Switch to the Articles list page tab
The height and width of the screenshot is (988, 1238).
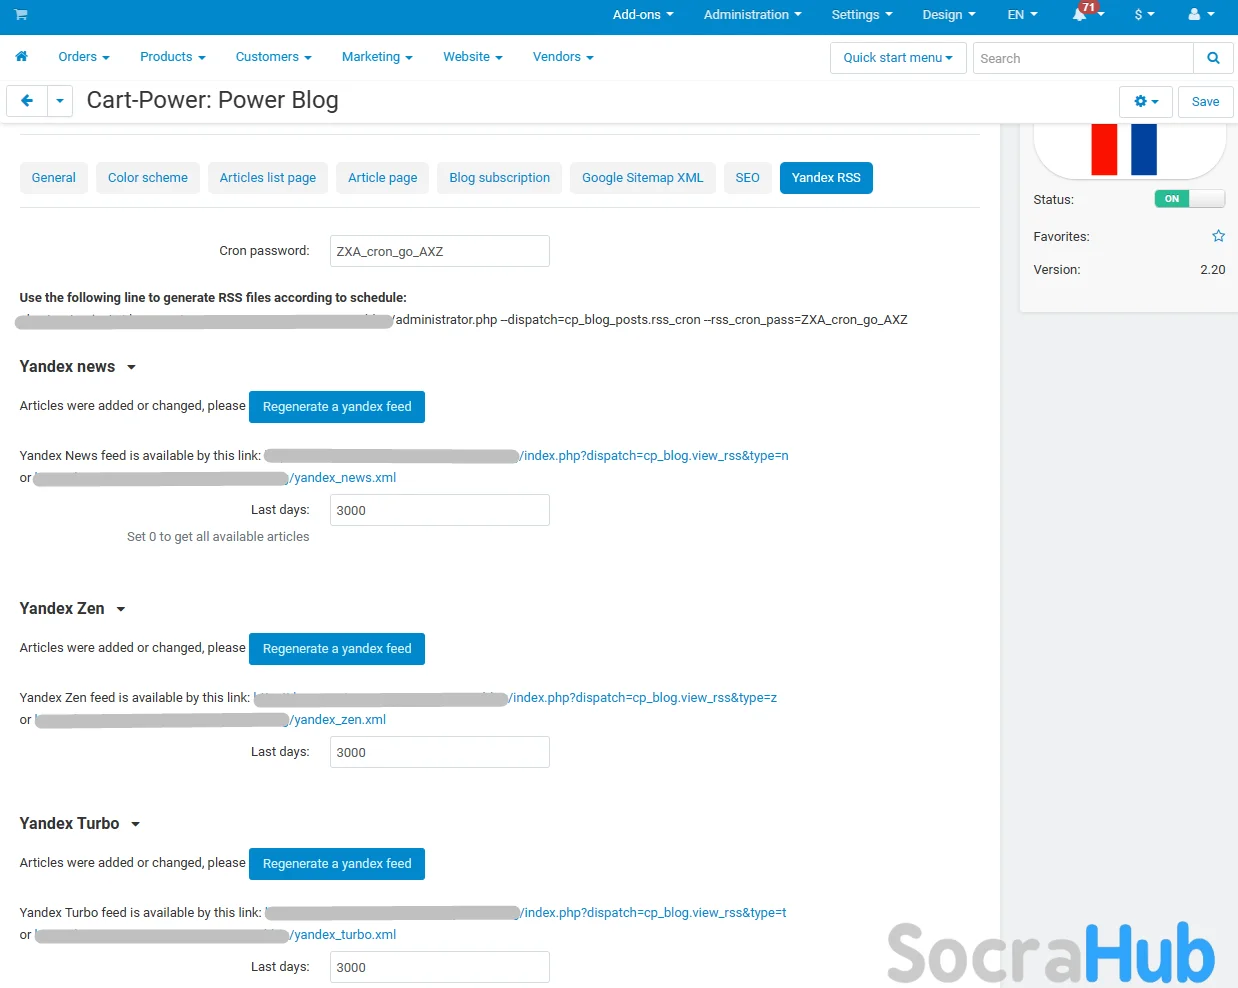pos(268,178)
